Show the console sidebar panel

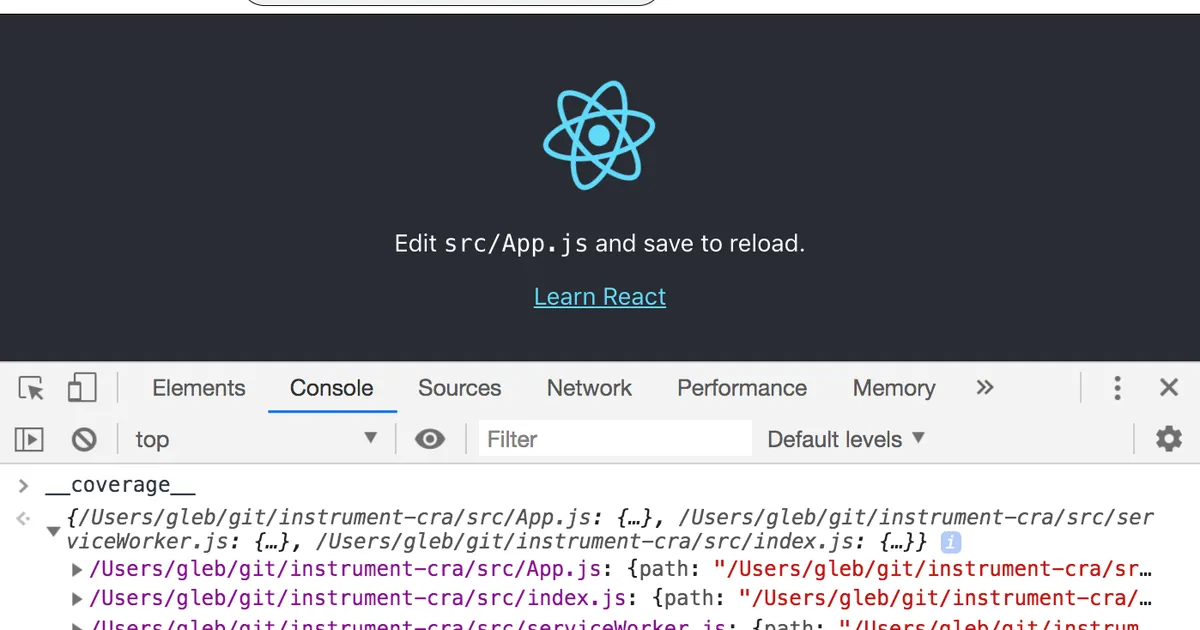click(30, 439)
